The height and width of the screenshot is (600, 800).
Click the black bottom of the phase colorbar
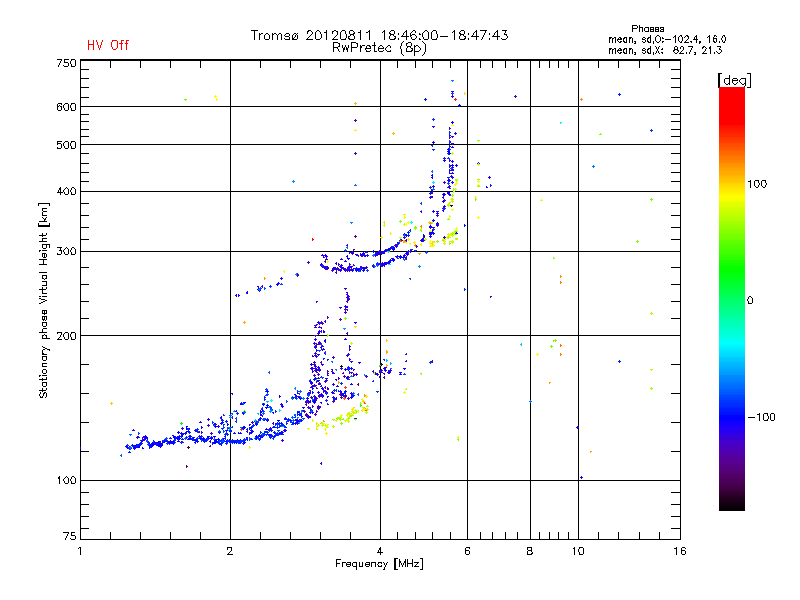pos(732,503)
